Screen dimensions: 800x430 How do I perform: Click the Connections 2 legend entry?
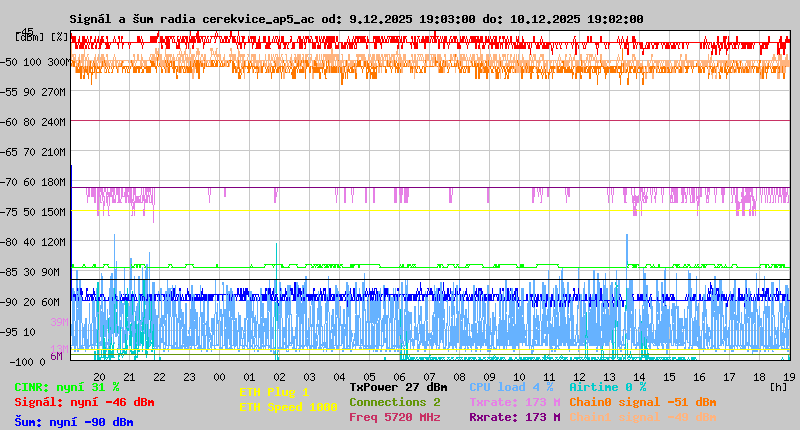pos(394,402)
